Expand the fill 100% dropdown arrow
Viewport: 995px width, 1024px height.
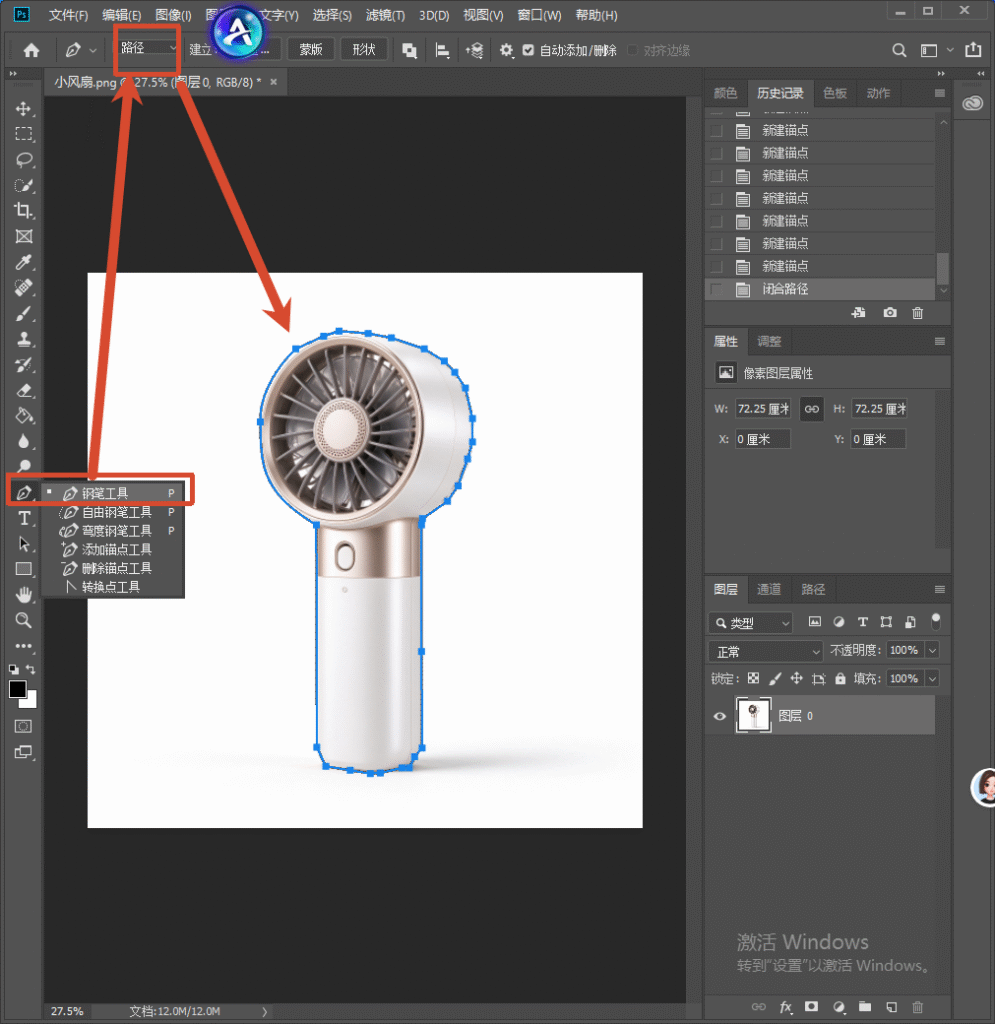point(932,679)
